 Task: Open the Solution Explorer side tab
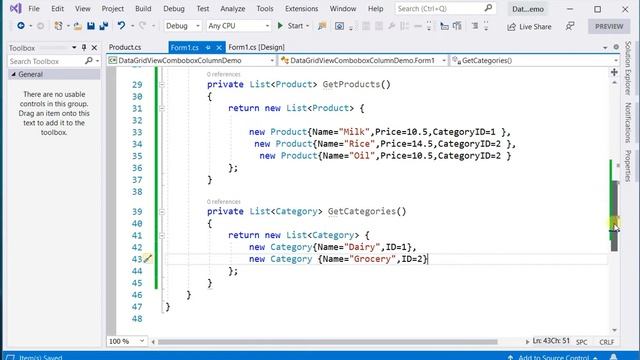point(628,68)
